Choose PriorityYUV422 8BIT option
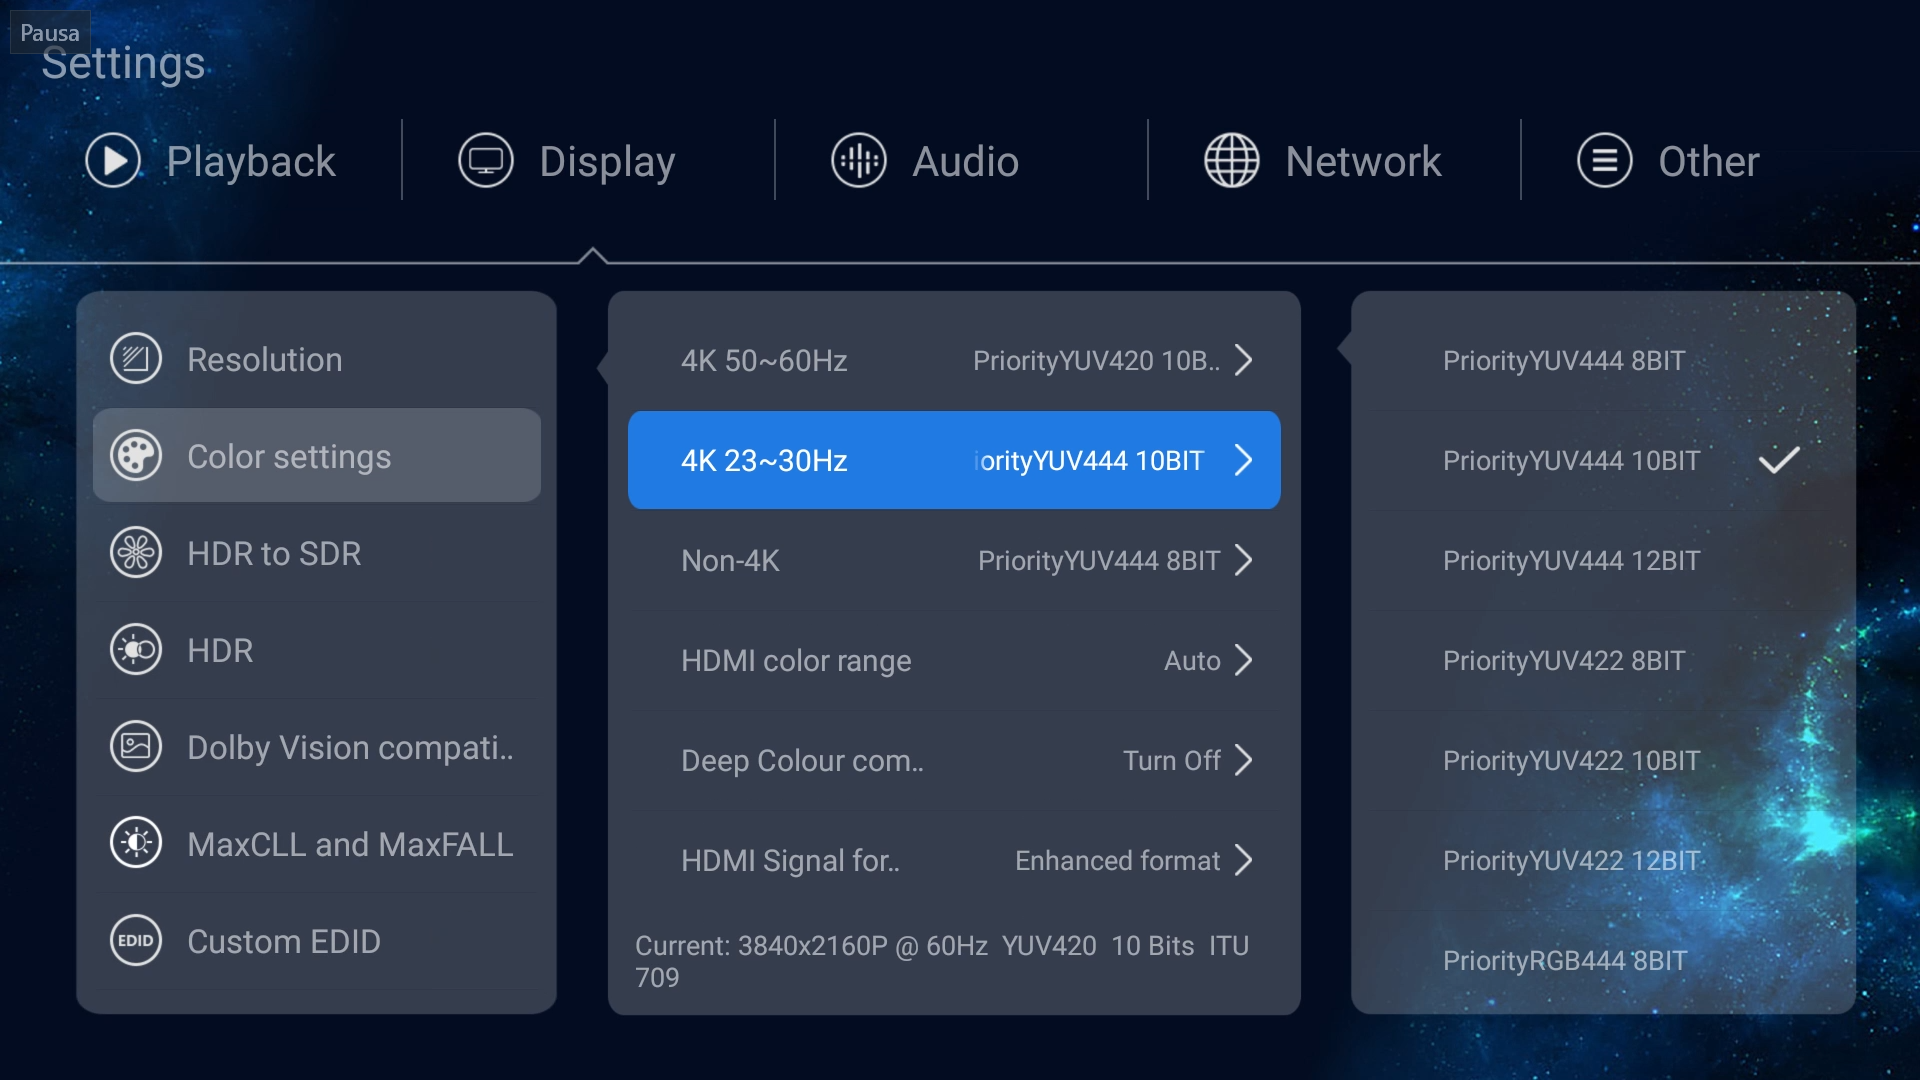1920x1080 pixels. (x=1603, y=660)
